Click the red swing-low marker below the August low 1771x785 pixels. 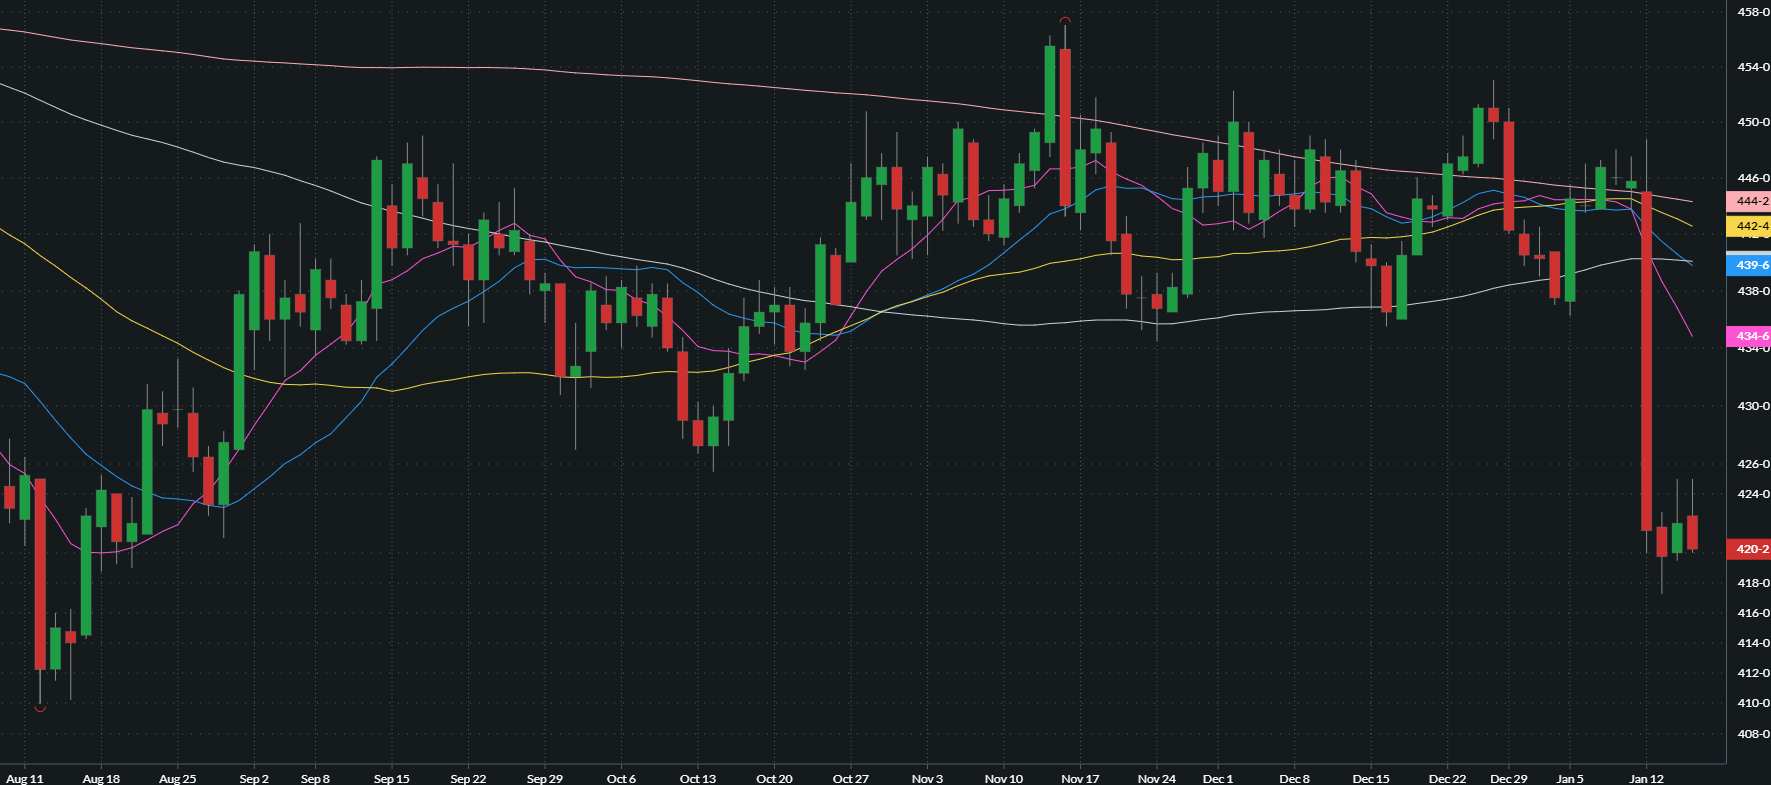40,708
